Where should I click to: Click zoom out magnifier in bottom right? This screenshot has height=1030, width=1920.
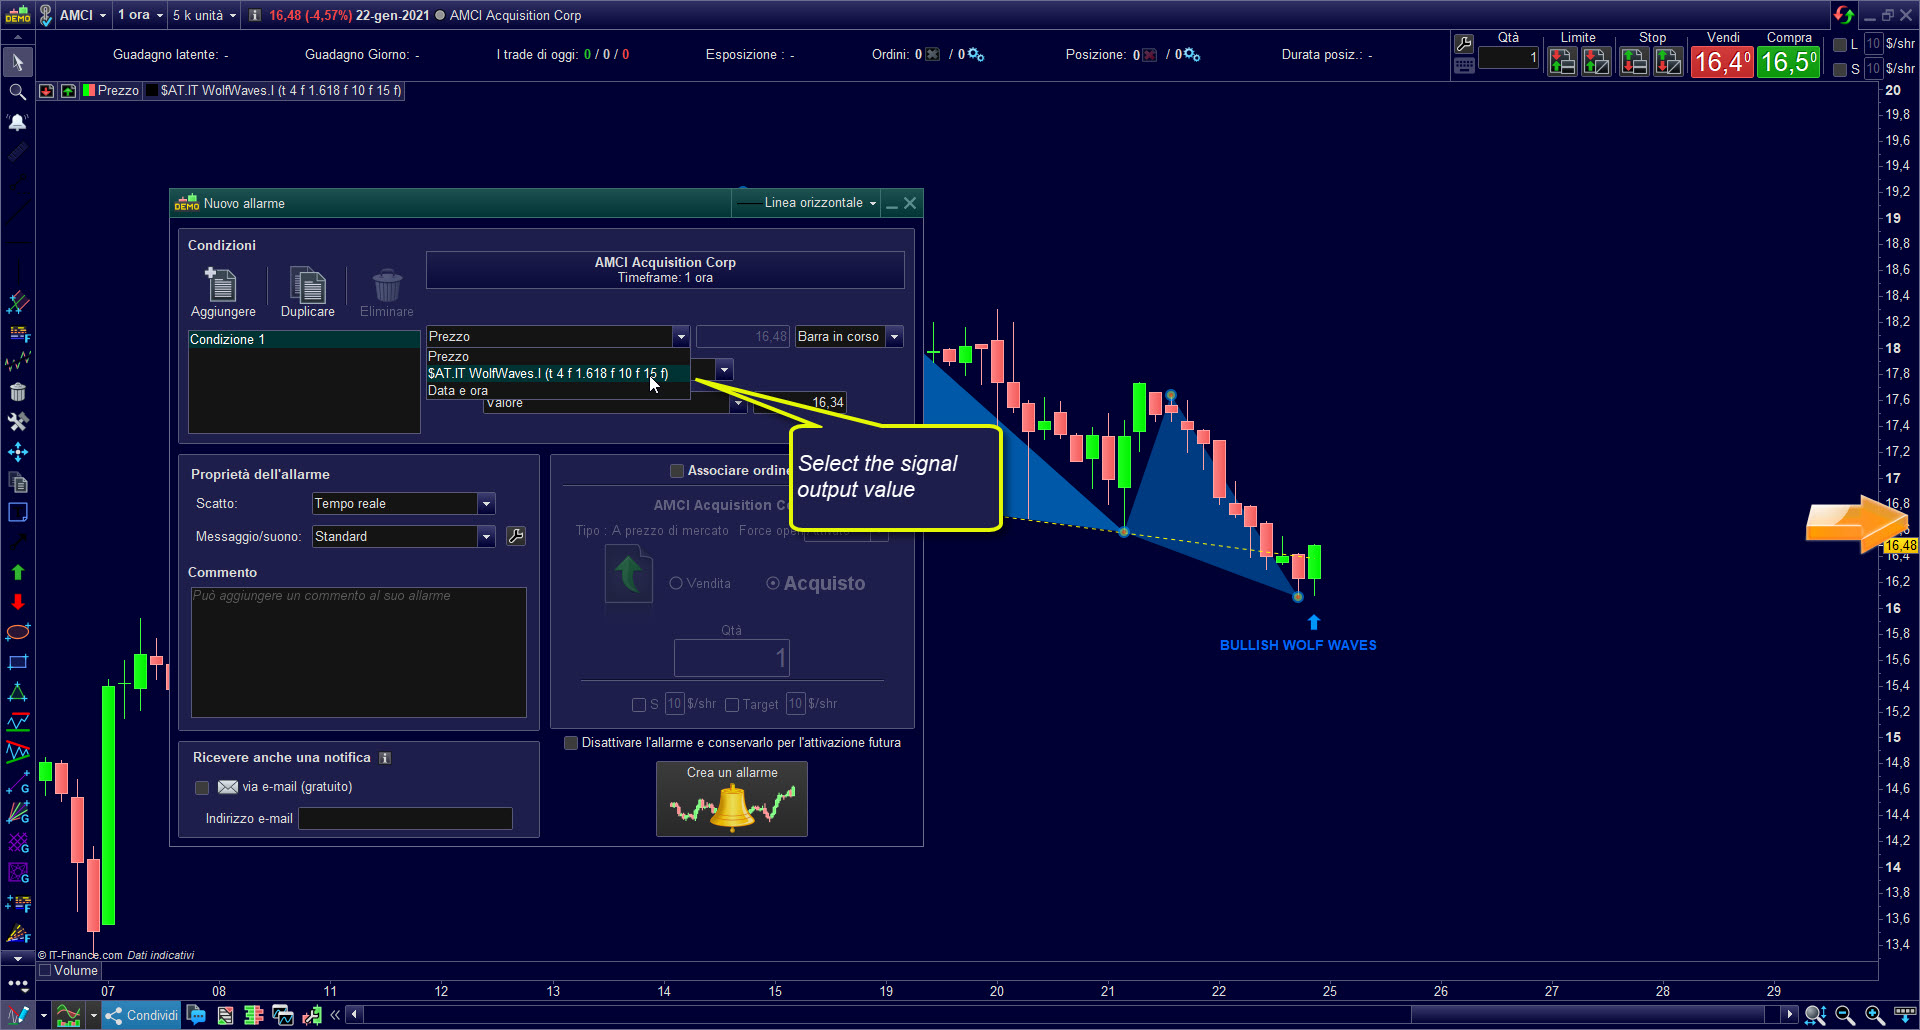coord(1845,1015)
